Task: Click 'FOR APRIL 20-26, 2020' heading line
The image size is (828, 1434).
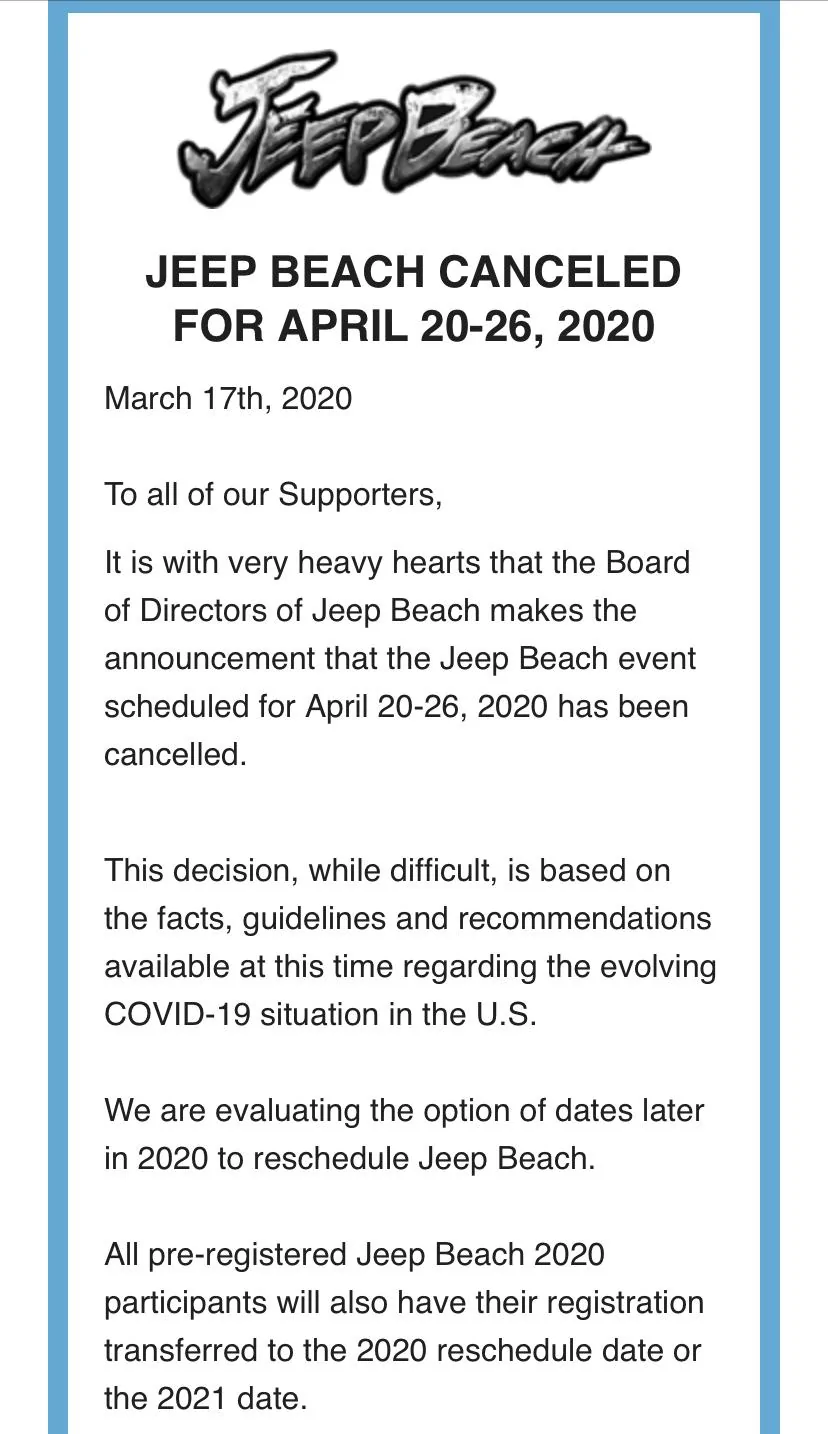Action: 413,326
